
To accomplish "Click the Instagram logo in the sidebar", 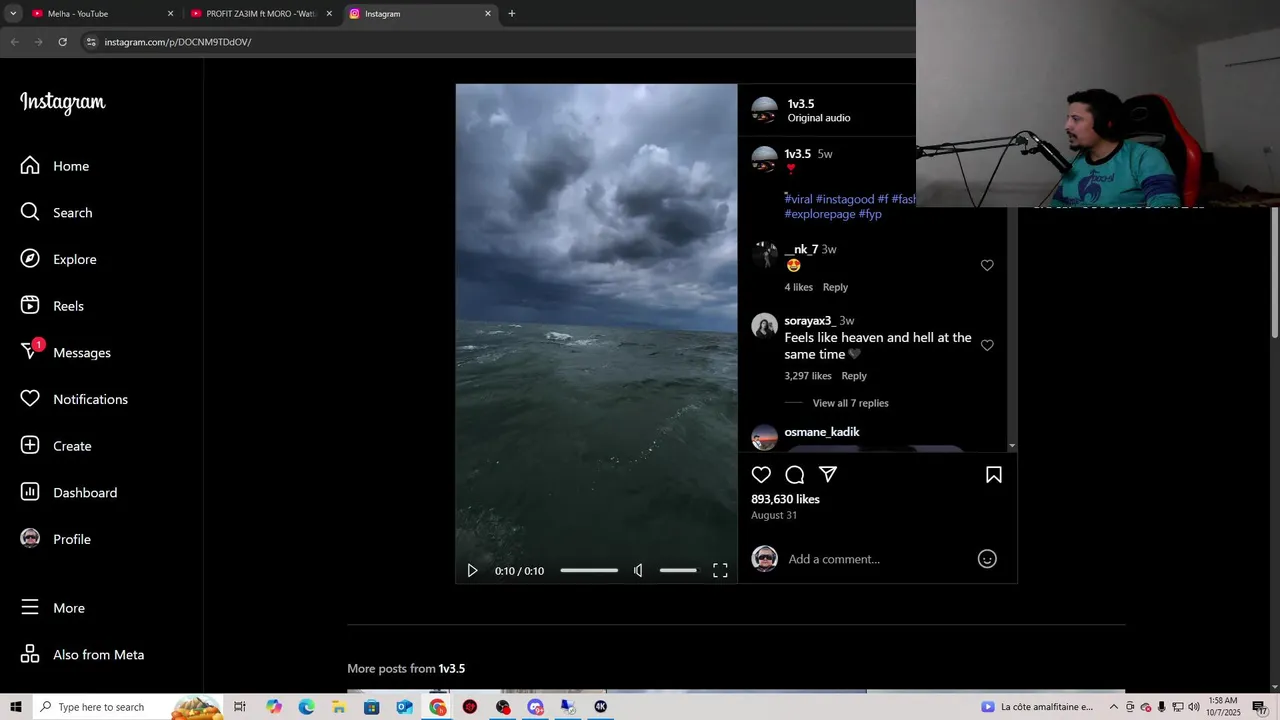I will coord(62,102).
